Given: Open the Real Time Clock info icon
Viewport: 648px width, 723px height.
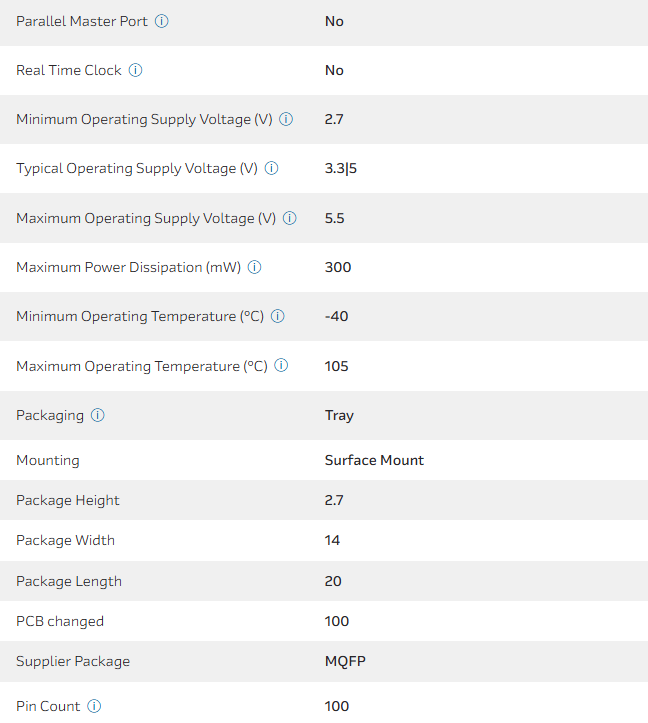Looking at the screenshot, I should pyautogui.click(x=136, y=70).
